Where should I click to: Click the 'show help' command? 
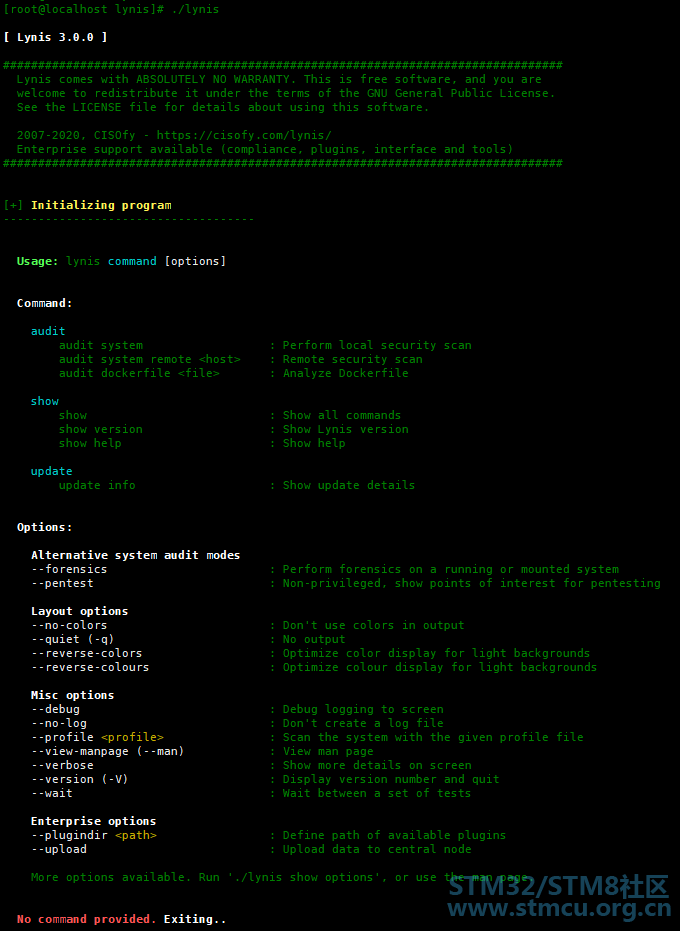coord(90,444)
